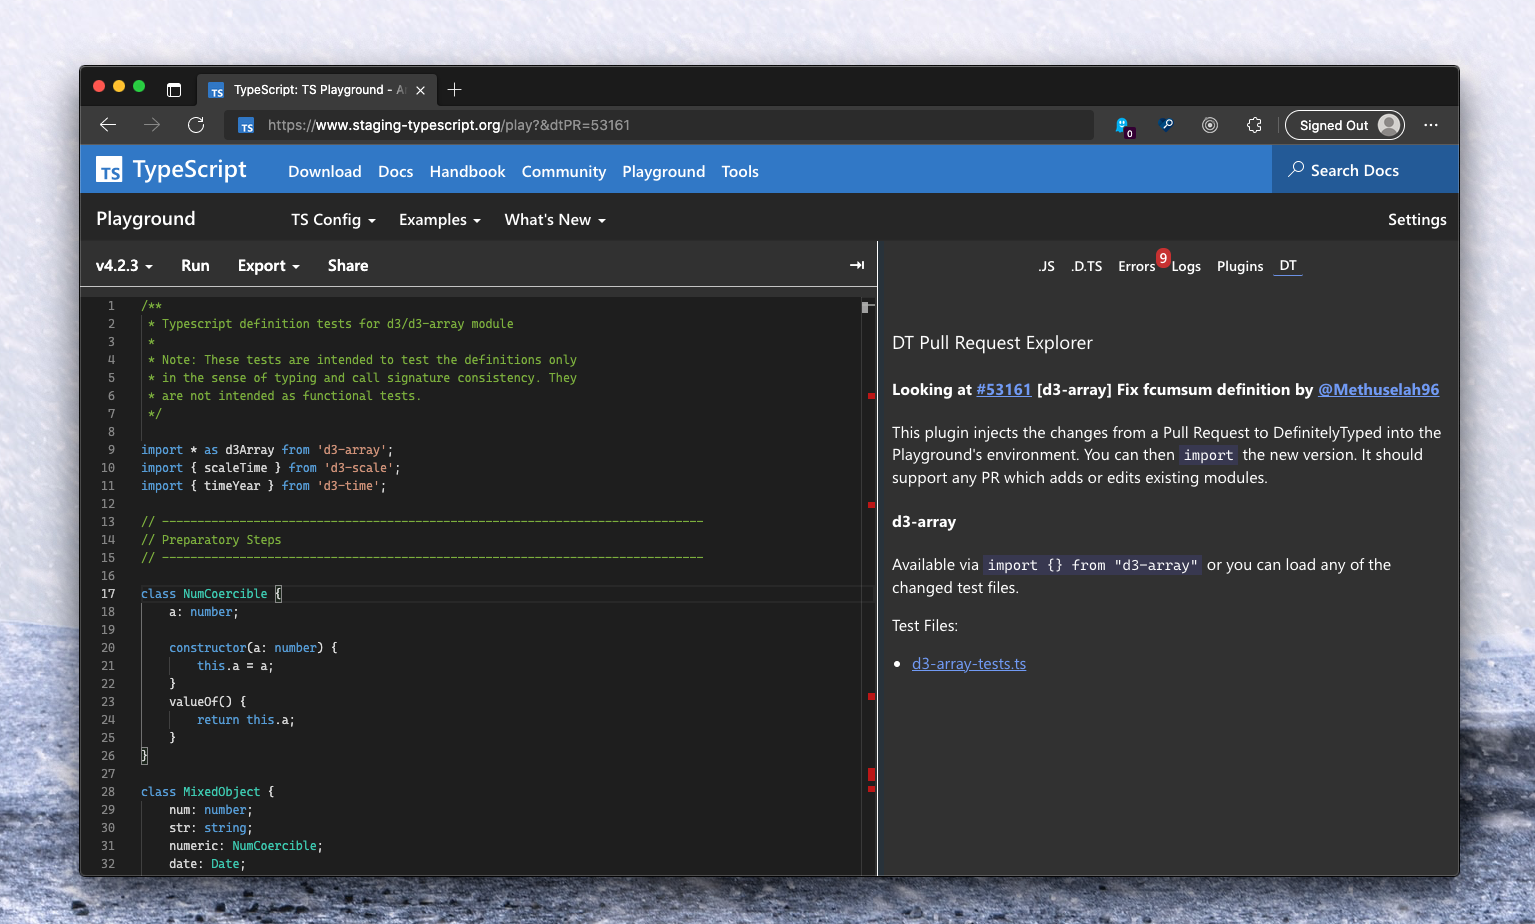Open the Docs nav link
The image size is (1535, 924).
396,171
